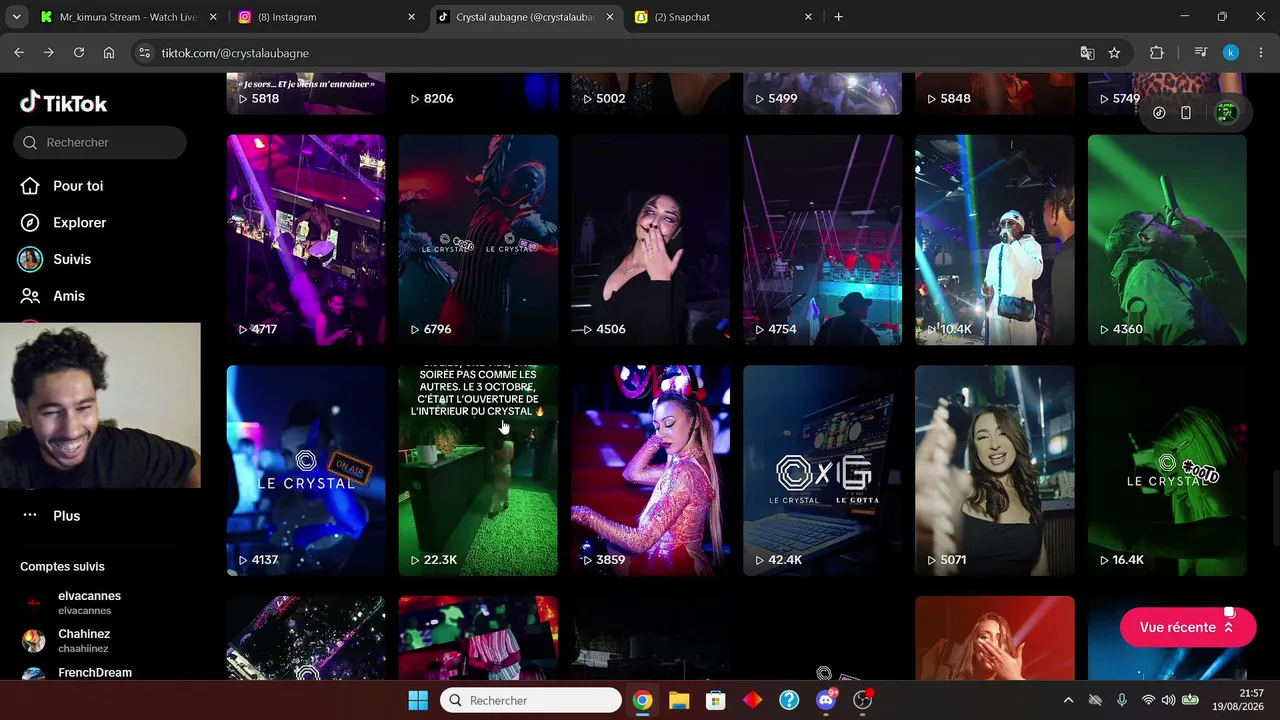Open the video with 4506 views
The width and height of the screenshot is (1280, 720).
click(651, 240)
